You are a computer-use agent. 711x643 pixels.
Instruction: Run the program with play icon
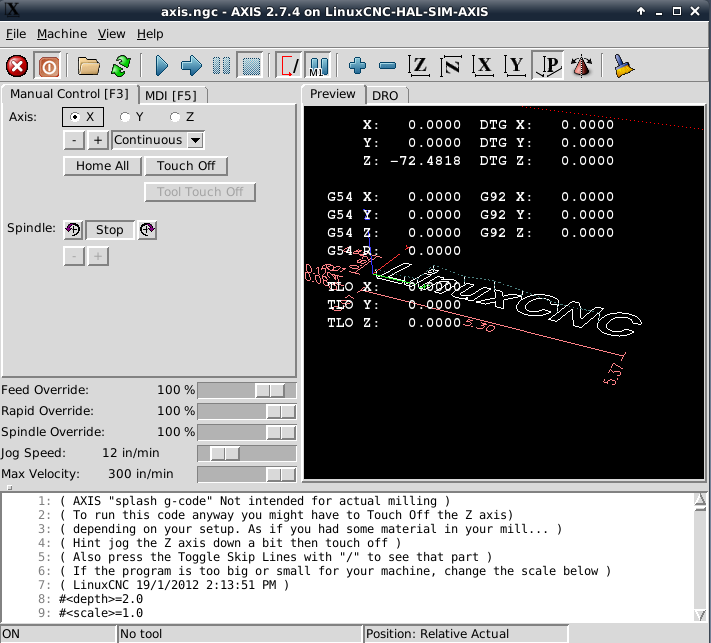pyautogui.click(x=161, y=66)
